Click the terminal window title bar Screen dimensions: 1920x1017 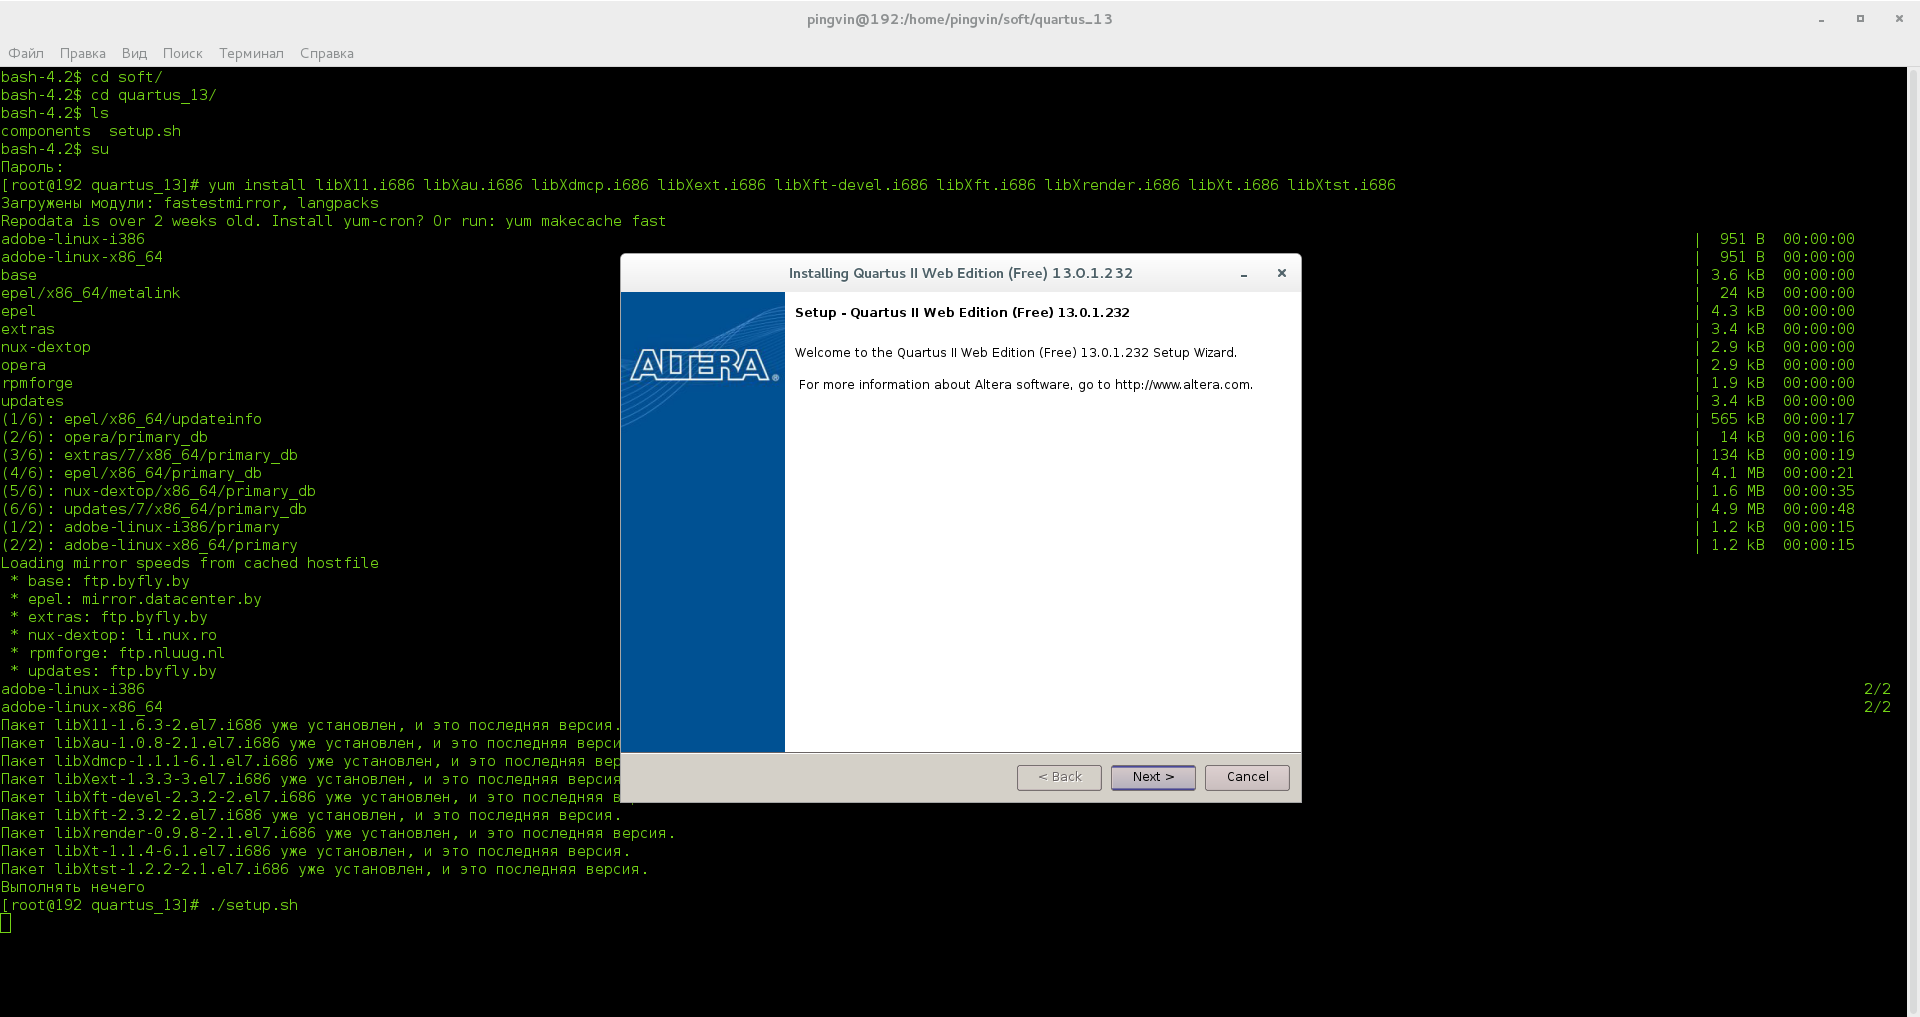(959, 18)
